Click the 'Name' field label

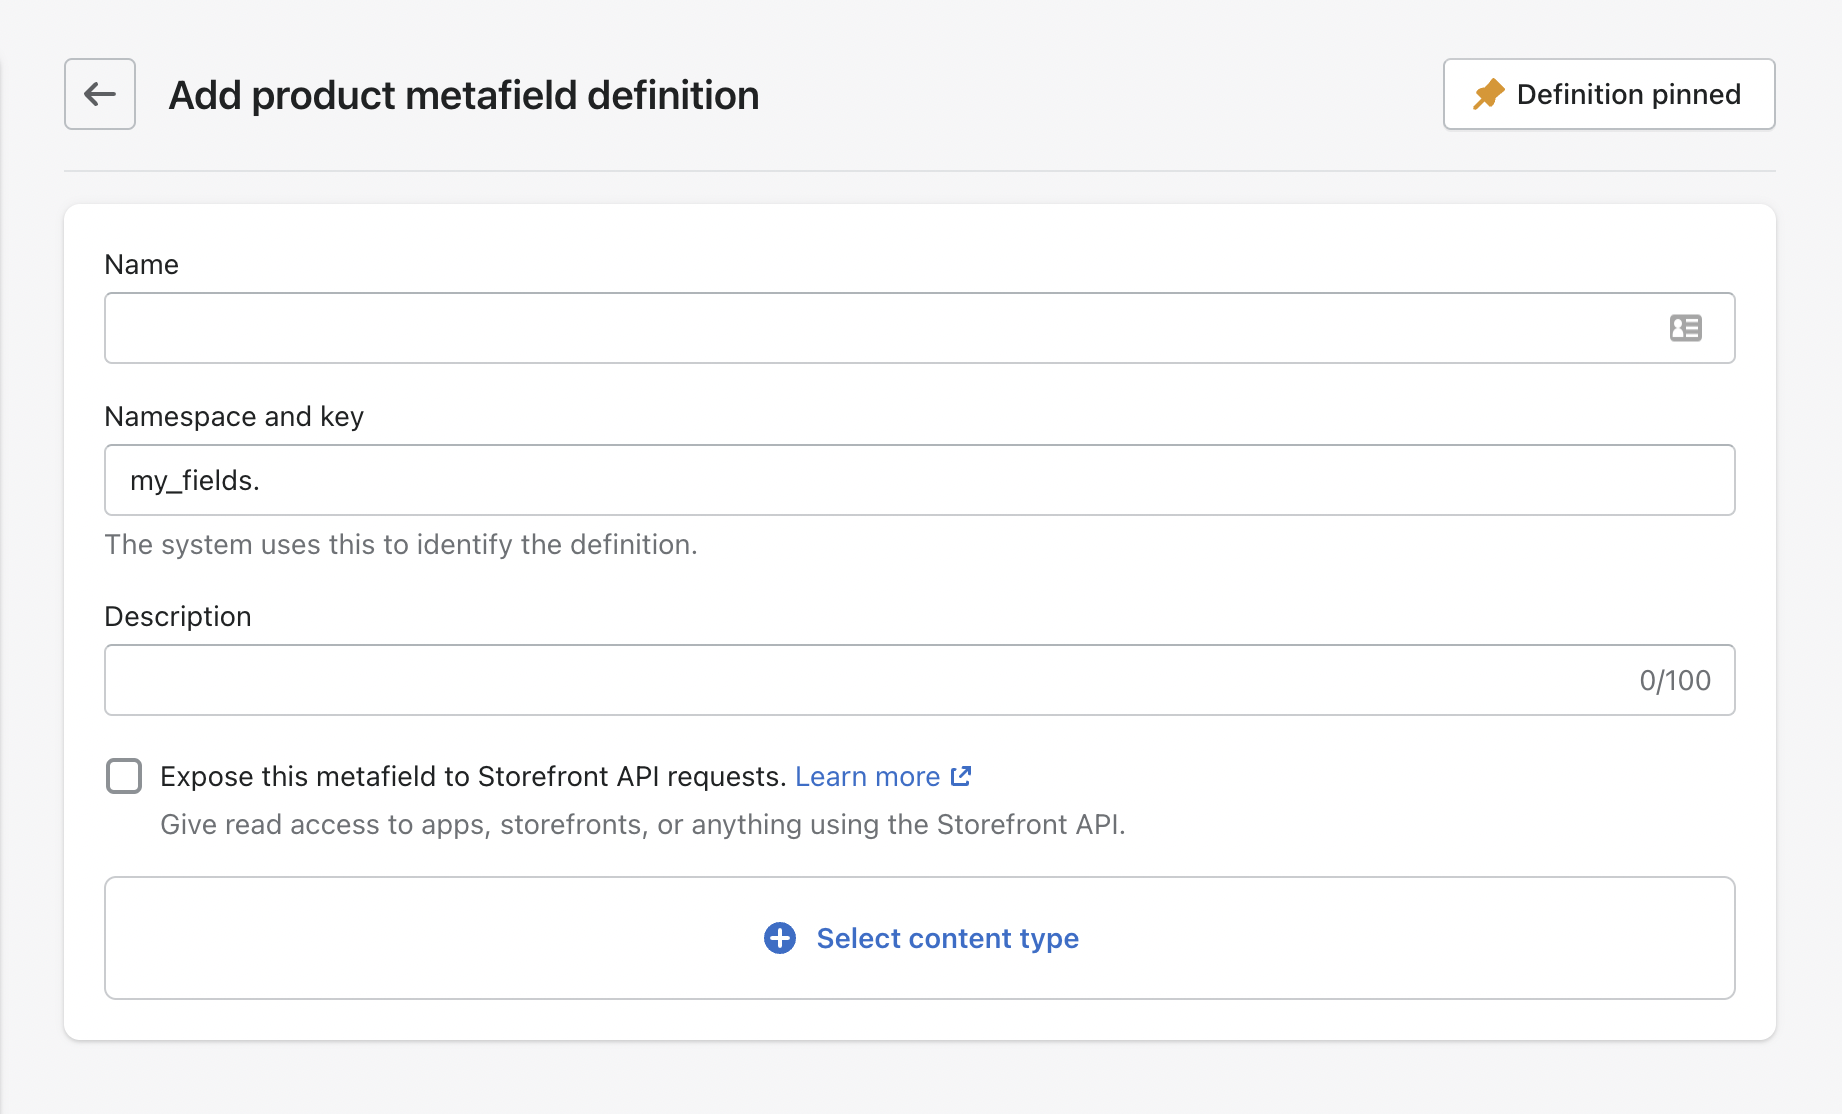tap(141, 264)
